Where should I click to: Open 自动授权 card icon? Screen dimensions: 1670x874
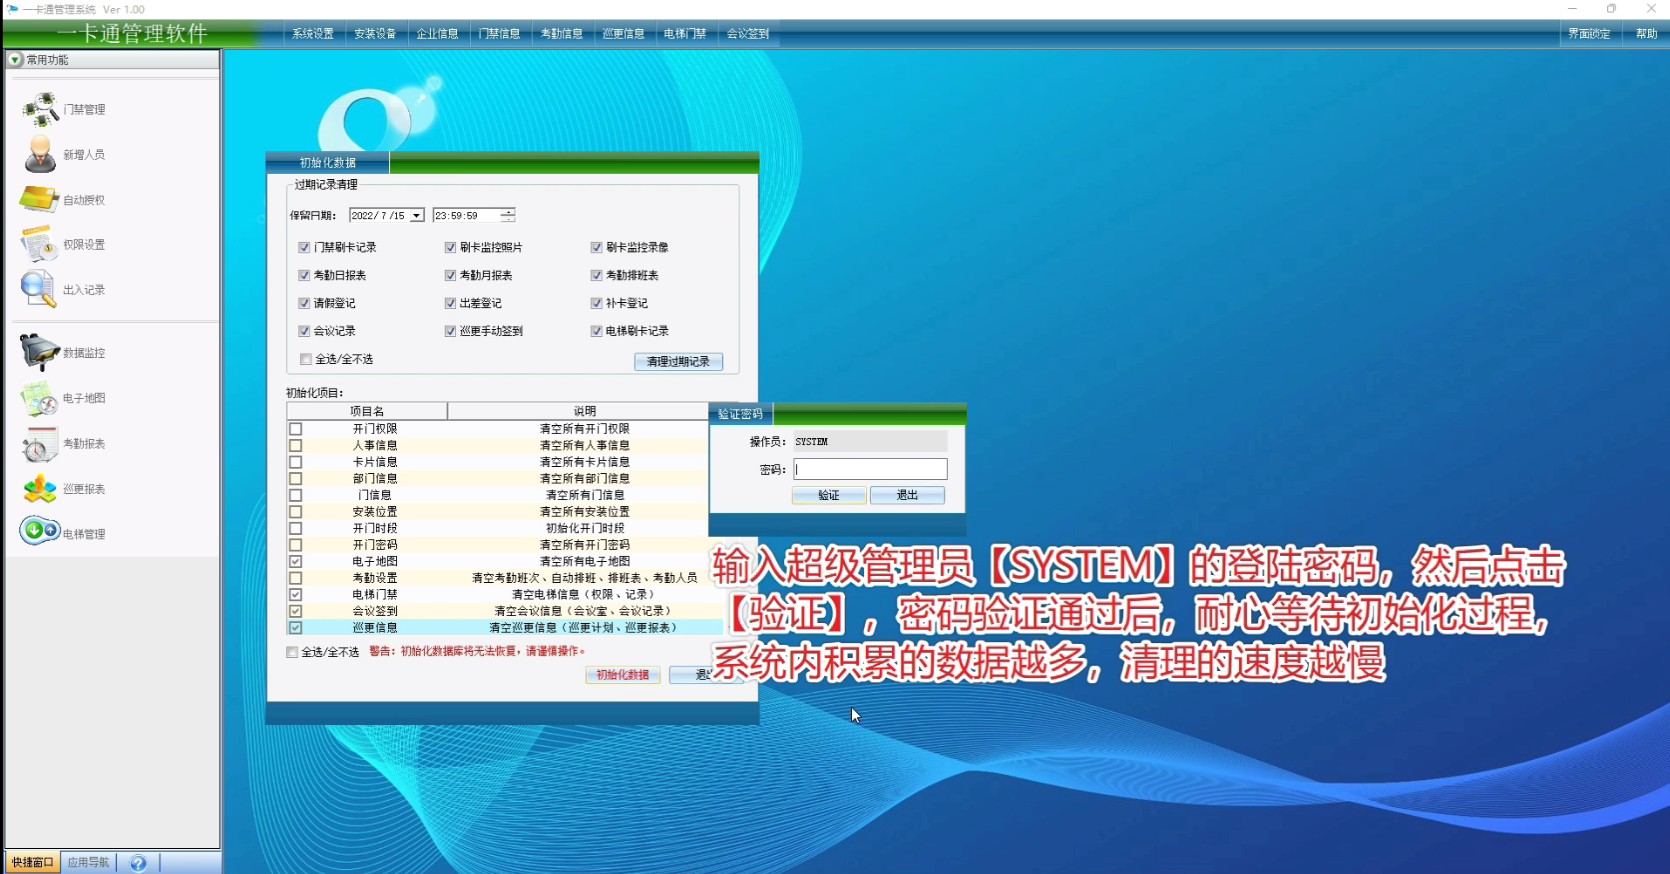click(39, 199)
